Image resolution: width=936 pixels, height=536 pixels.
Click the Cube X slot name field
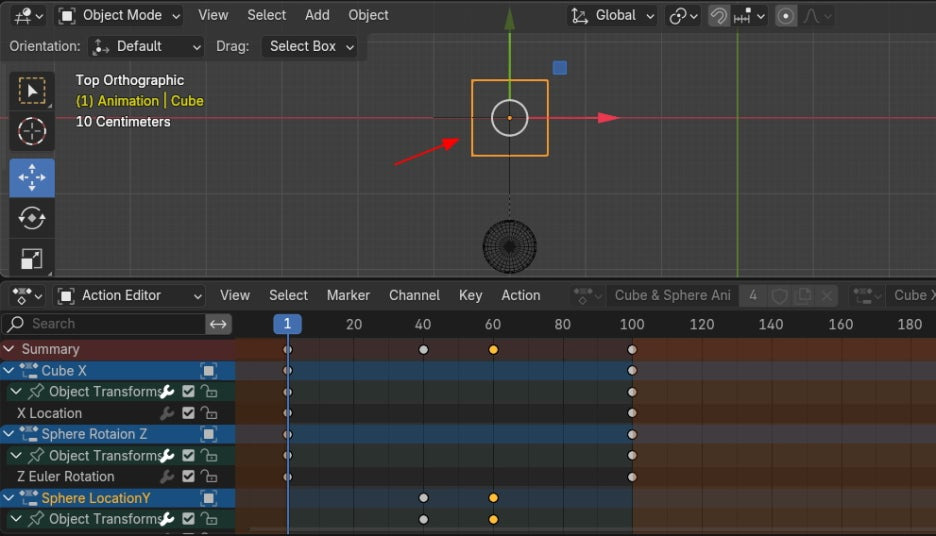[x=912, y=295]
